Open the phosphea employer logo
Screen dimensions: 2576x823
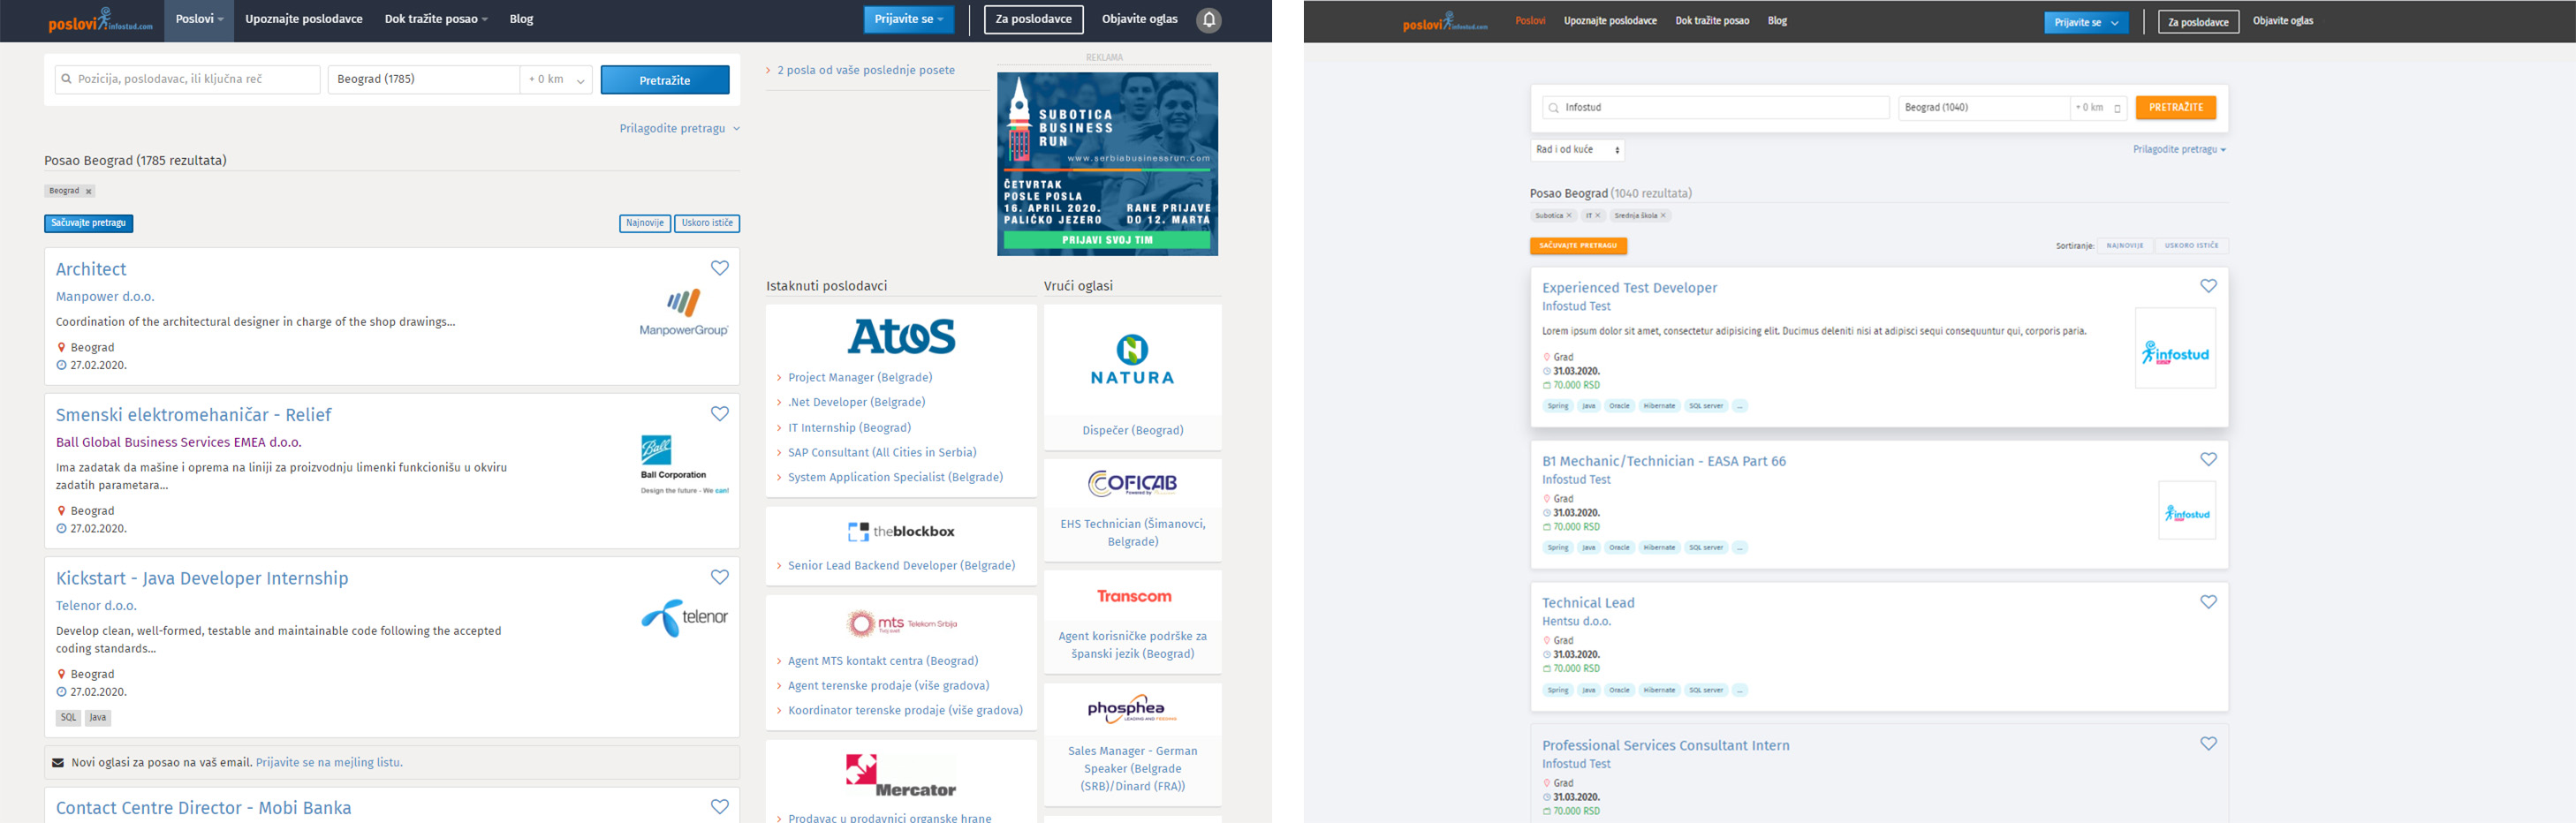pos(1132,709)
